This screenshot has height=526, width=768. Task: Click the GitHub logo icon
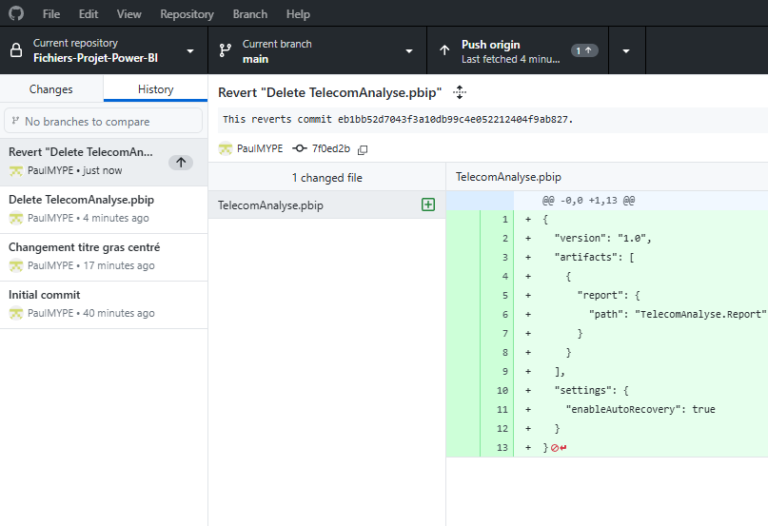(16, 13)
